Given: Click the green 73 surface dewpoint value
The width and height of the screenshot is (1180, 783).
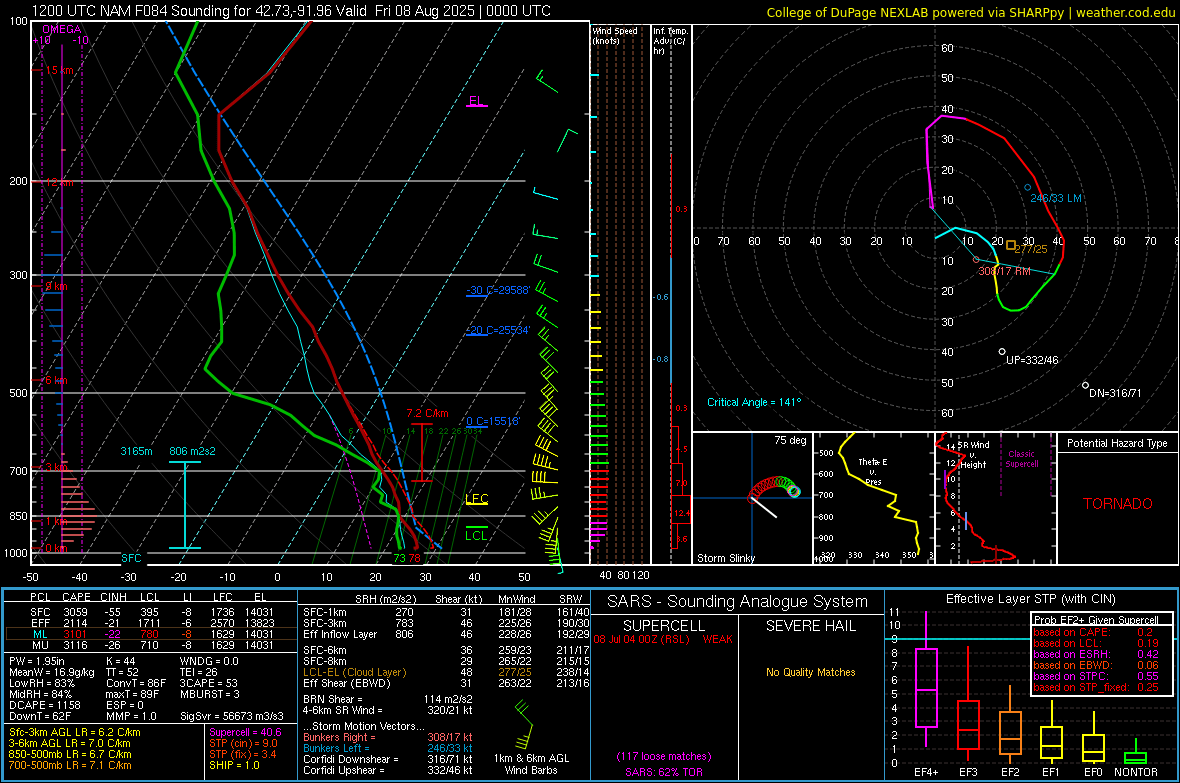Looking at the screenshot, I should click(x=399, y=558).
